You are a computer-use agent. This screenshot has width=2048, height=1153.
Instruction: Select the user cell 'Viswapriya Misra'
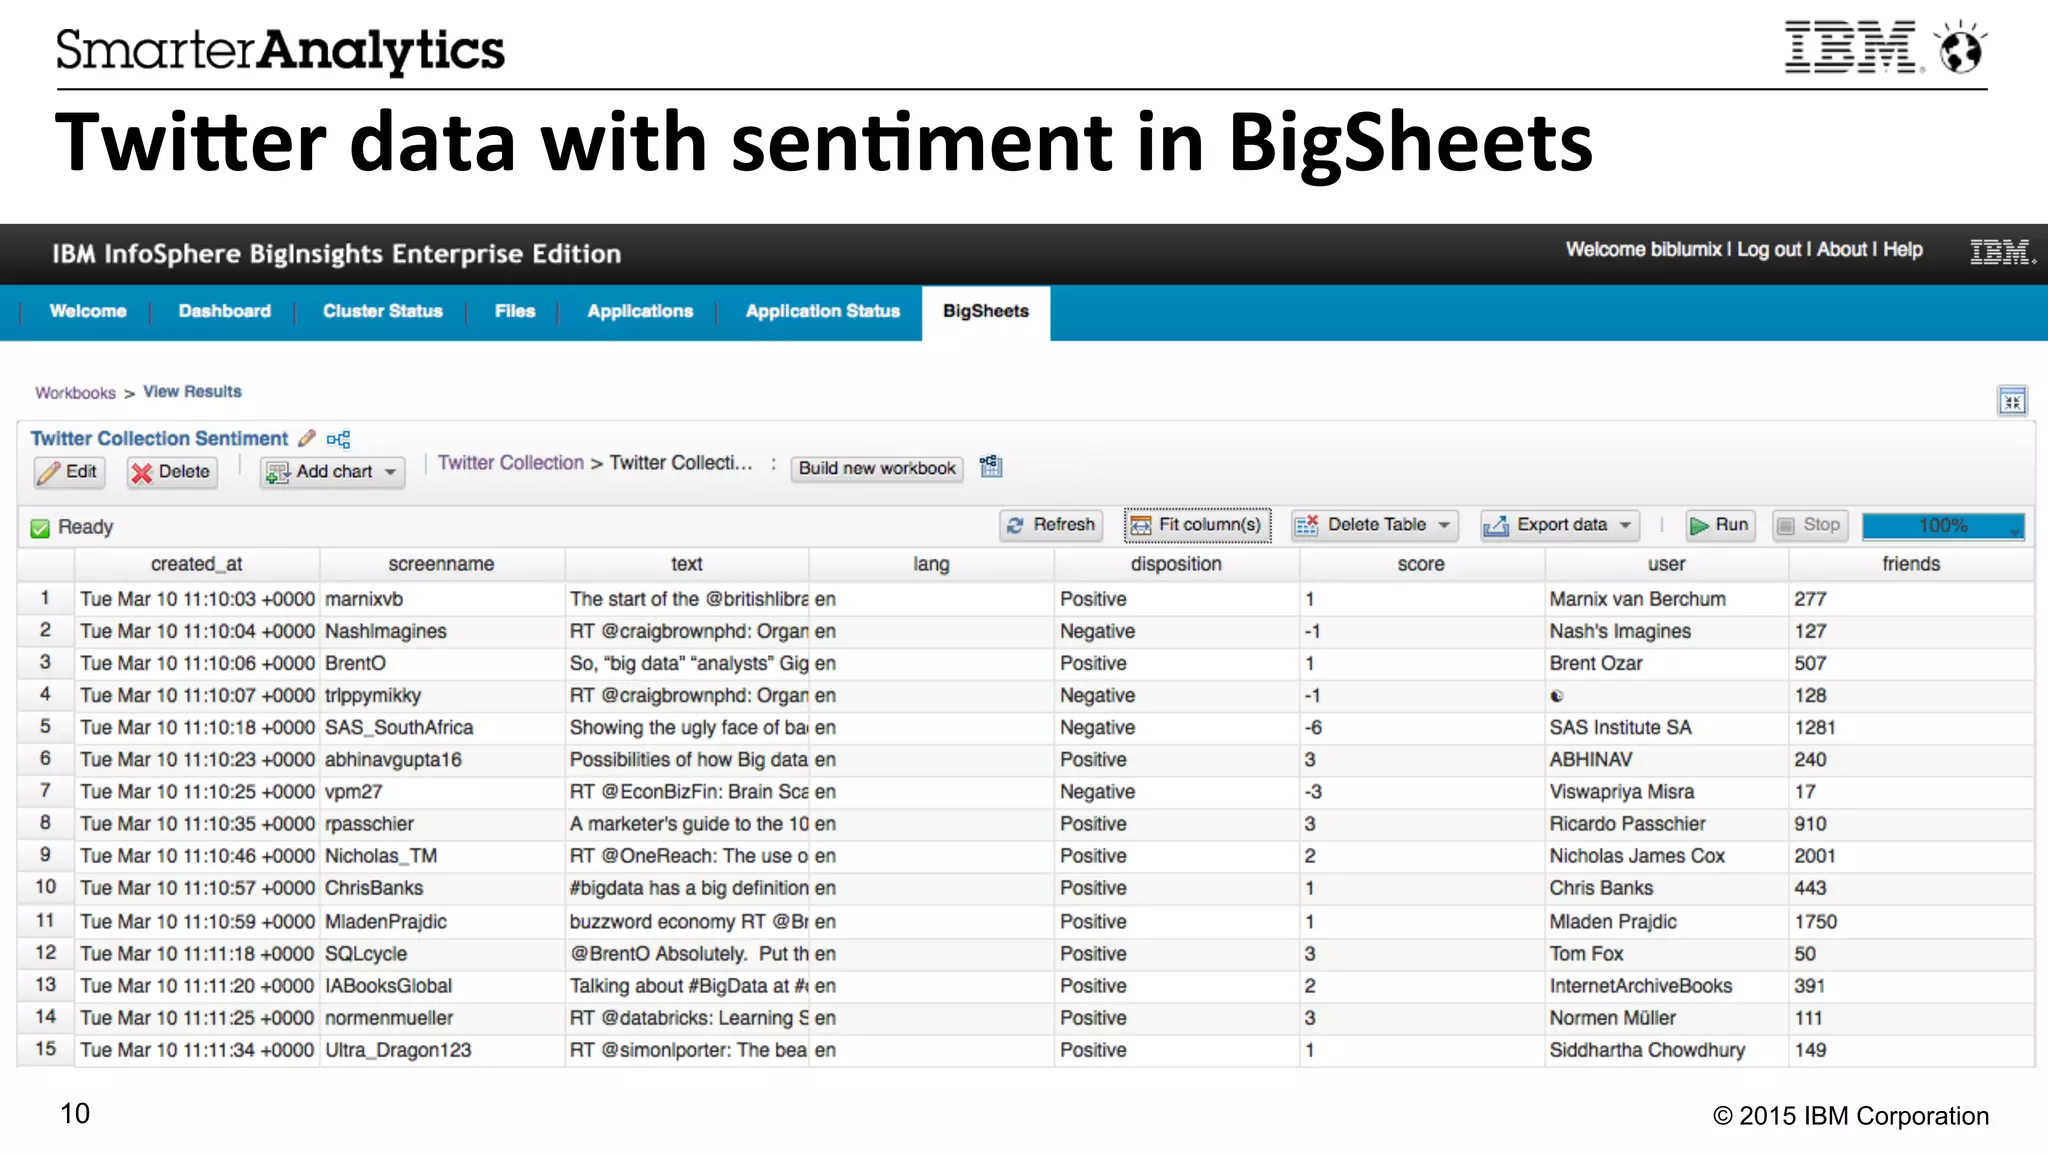1666,792
